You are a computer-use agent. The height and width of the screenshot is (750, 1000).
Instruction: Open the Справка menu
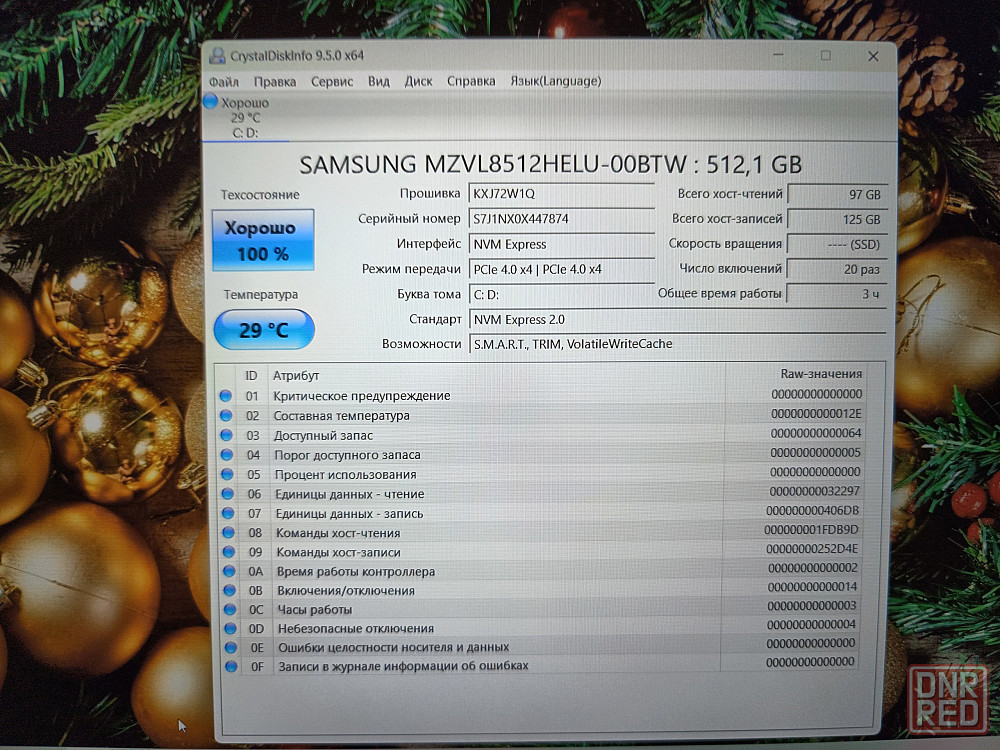pyautogui.click(x=471, y=81)
